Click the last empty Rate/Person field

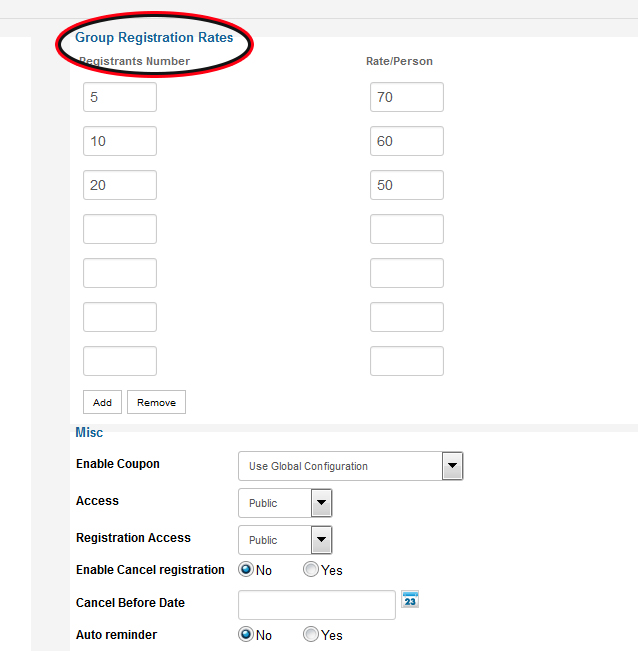(406, 361)
